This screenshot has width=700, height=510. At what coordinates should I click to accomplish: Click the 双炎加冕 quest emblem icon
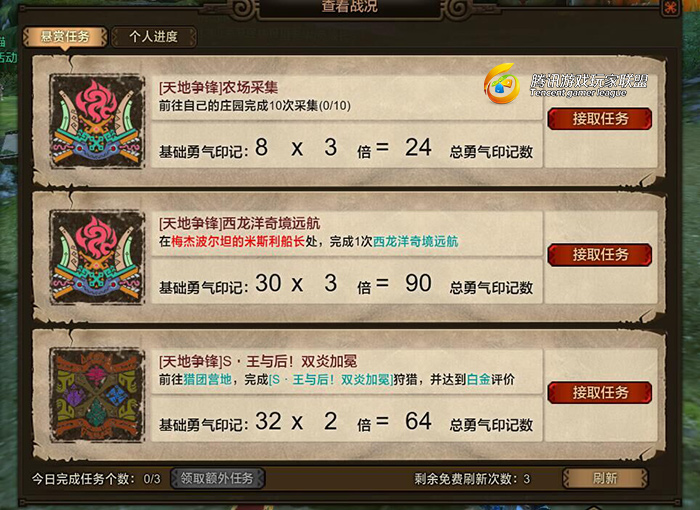[x=97, y=396]
